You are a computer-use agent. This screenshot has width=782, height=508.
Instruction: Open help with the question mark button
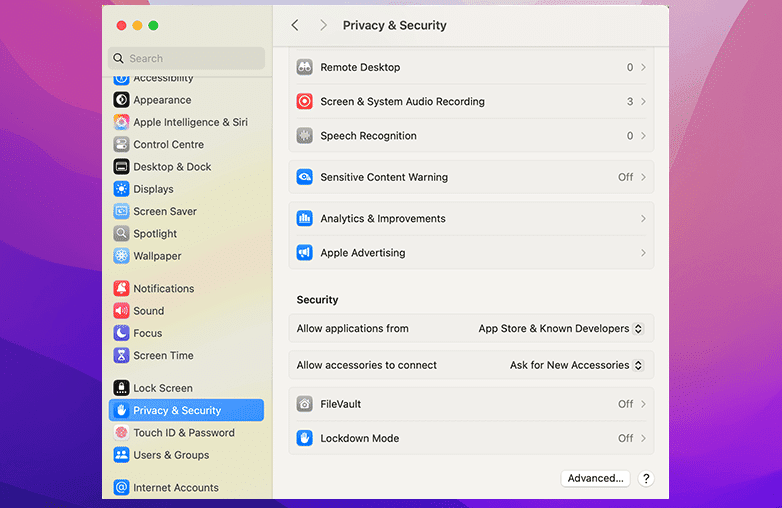pos(646,479)
